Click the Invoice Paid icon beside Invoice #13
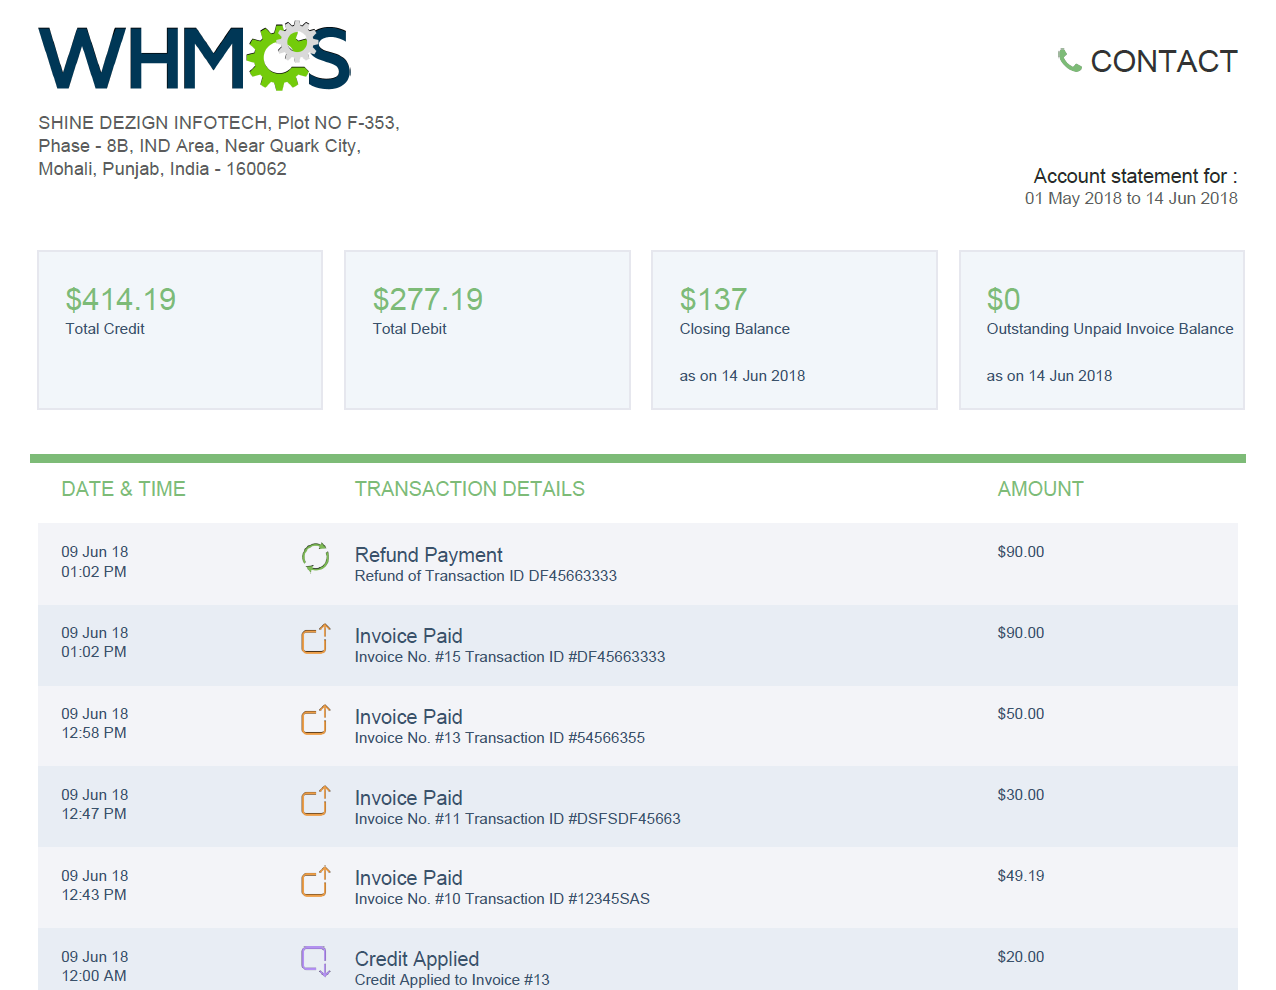Image resolution: width=1276 pixels, height=990 pixels. coord(315,719)
